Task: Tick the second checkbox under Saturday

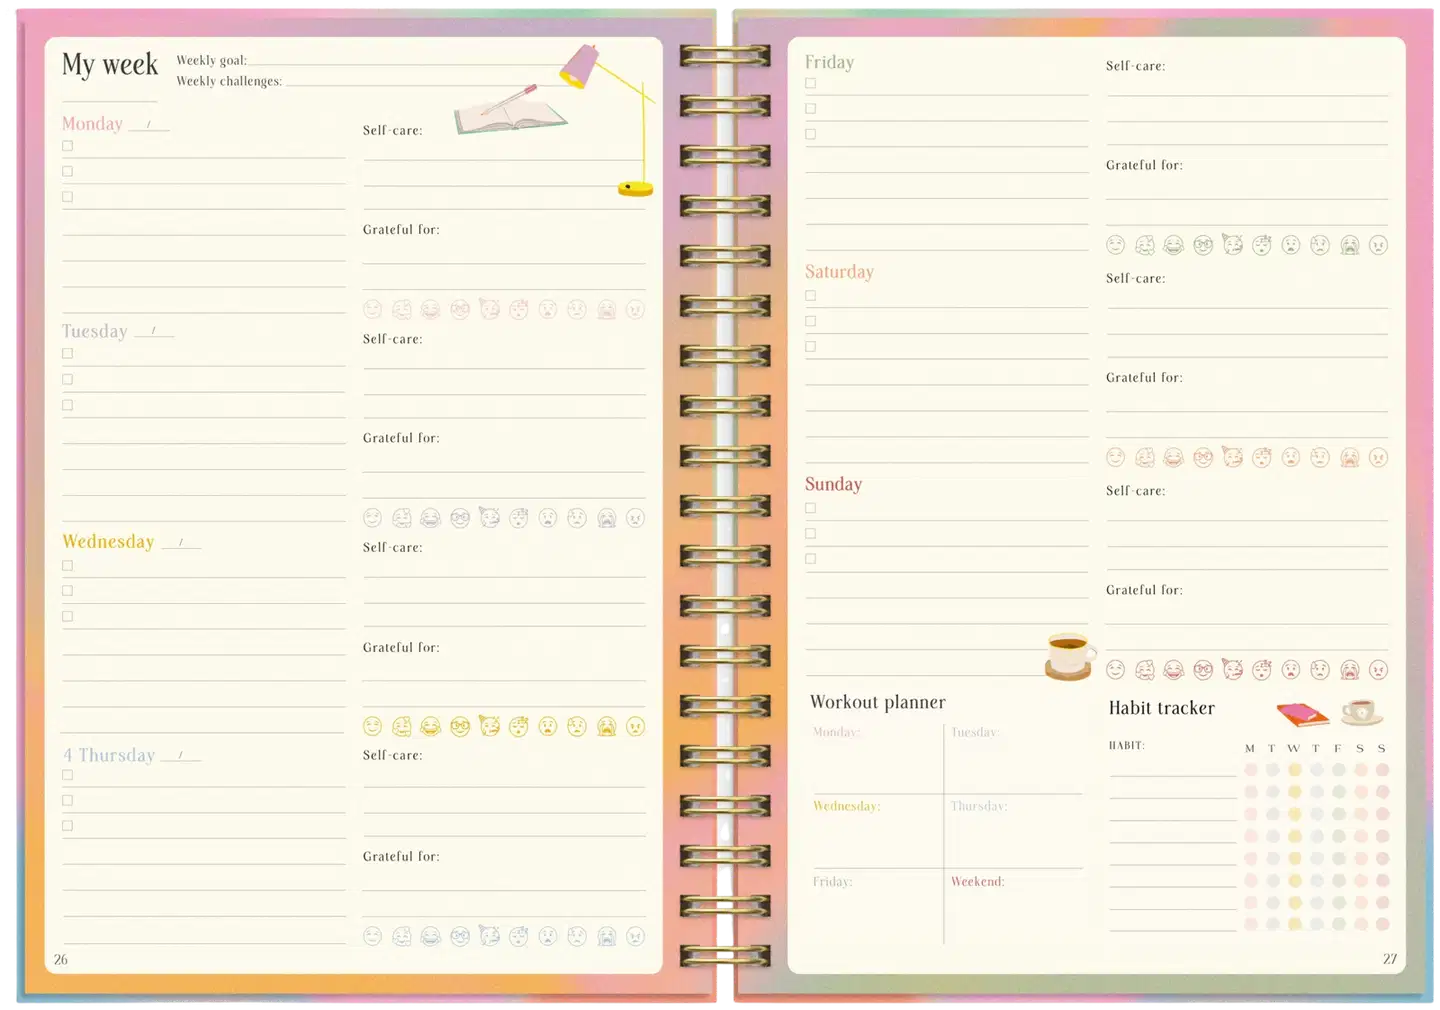Action: [811, 321]
